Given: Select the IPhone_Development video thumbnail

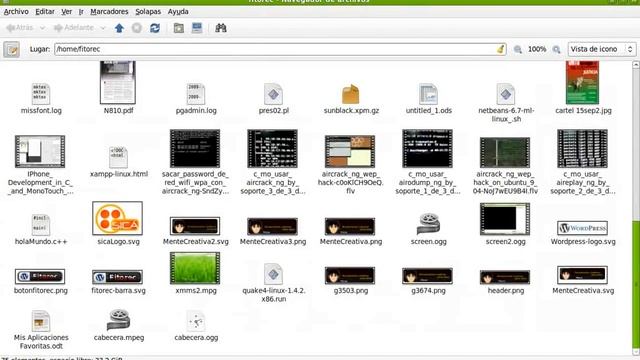Looking at the screenshot, I should [x=40, y=151].
